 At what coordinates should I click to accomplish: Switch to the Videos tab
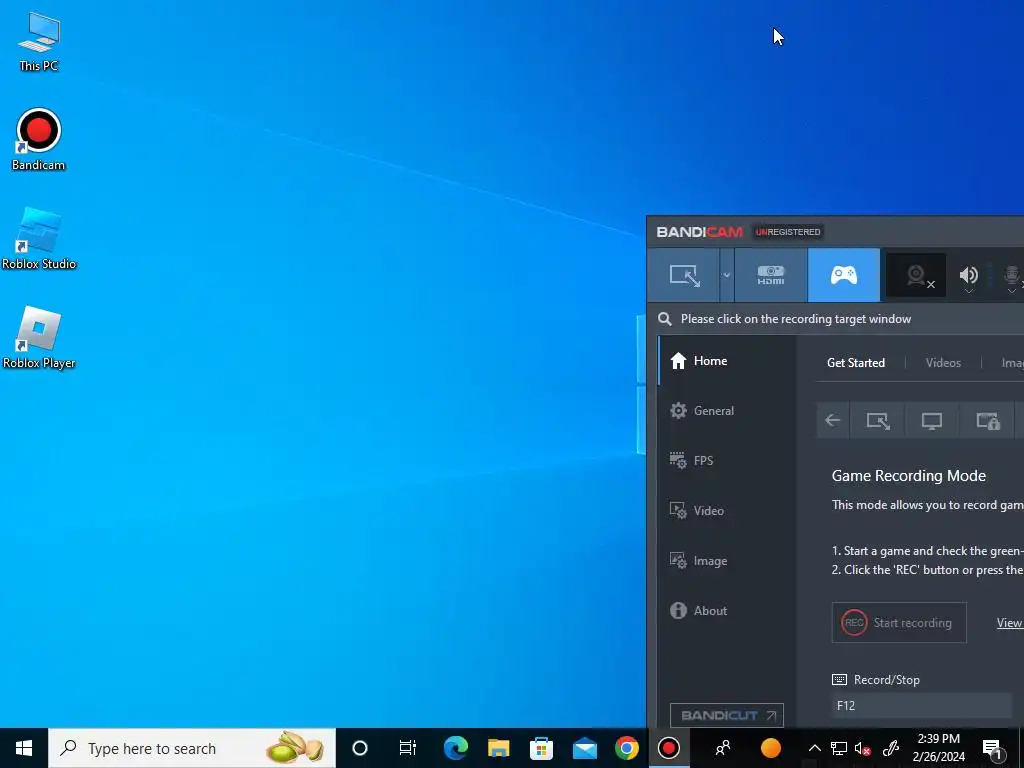pos(943,362)
